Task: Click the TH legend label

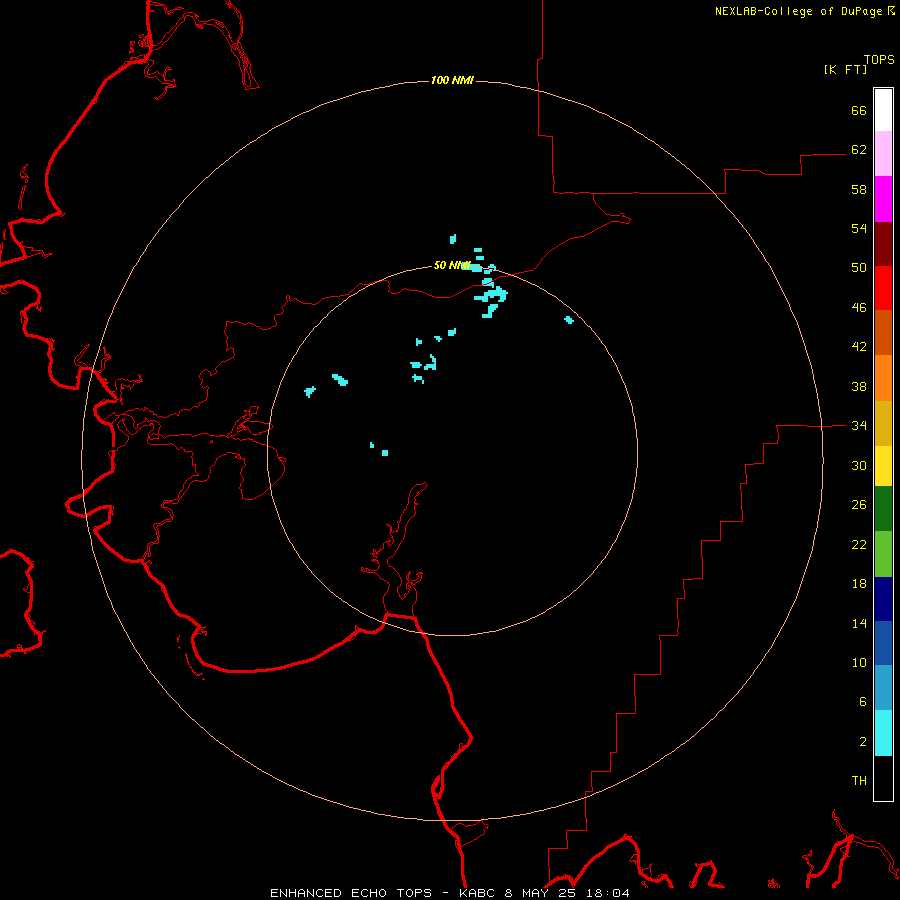Action: (859, 781)
